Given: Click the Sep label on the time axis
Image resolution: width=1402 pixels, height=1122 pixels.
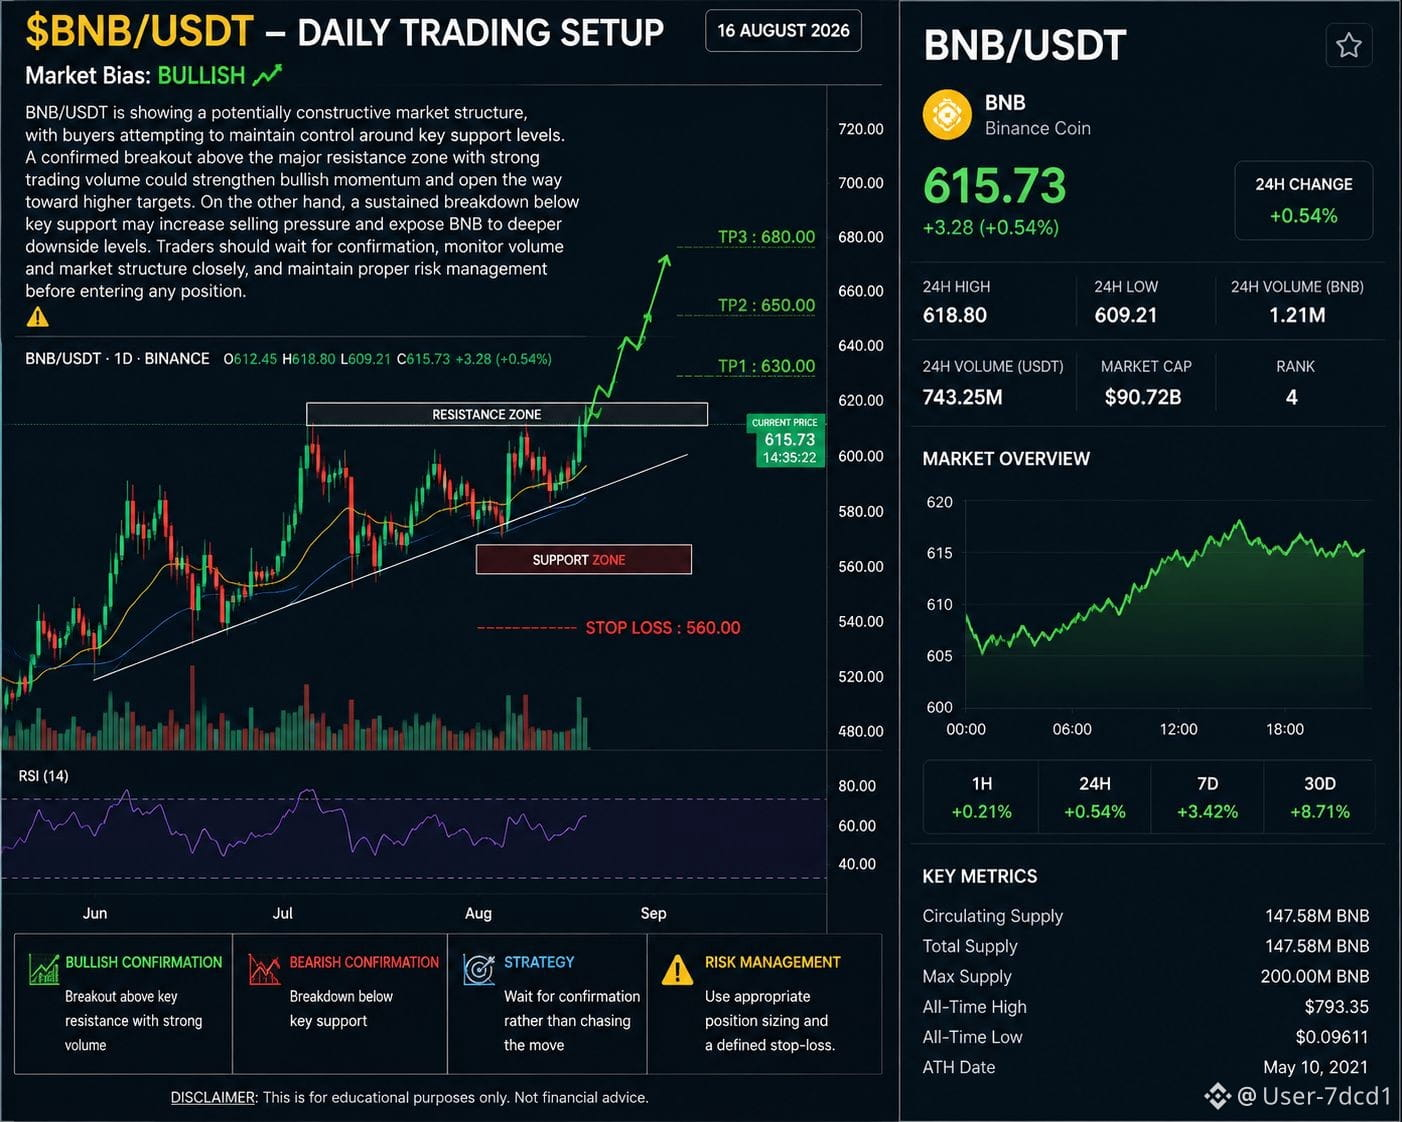Looking at the screenshot, I should point(653,913).
